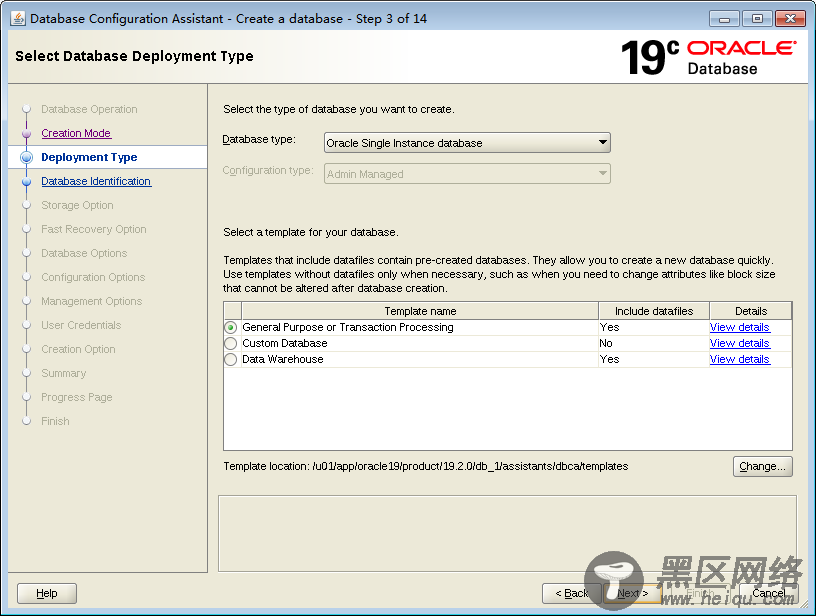Click the Oracle 19c Database logo
The image size is (816, 616).
click(709, 57)
